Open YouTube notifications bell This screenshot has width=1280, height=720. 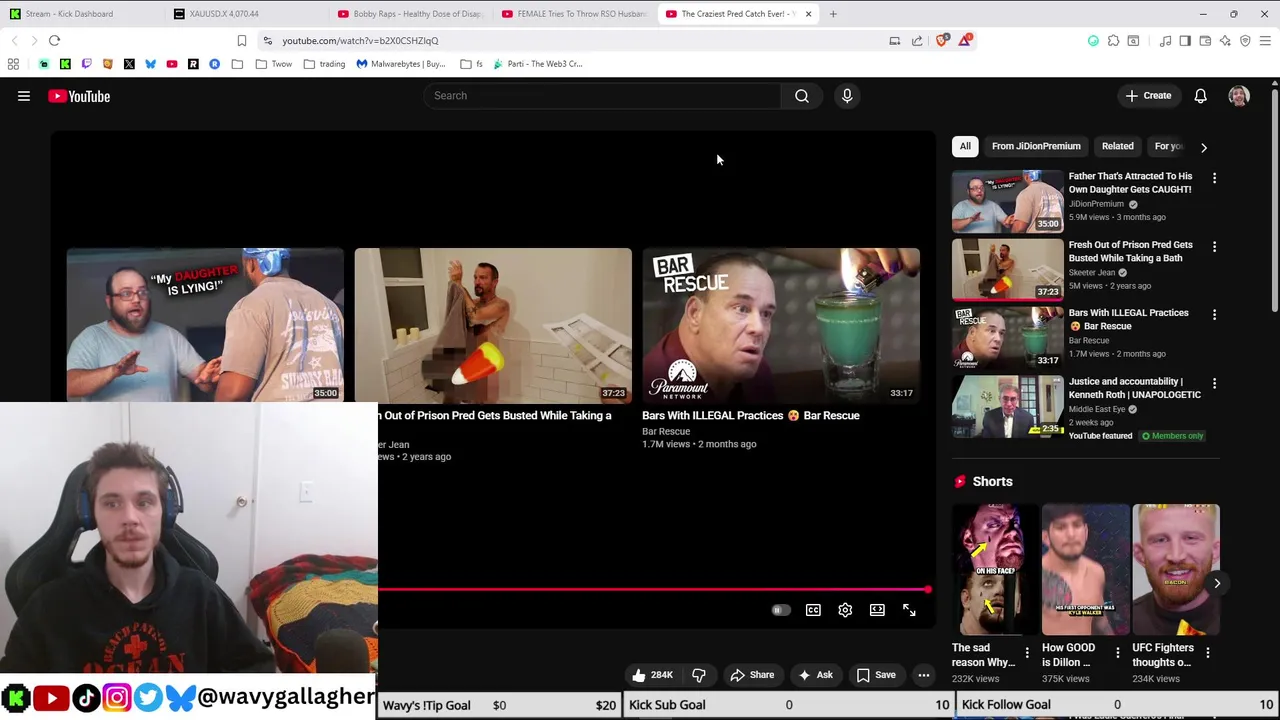pyautogui.click(x=1200, y=96)
